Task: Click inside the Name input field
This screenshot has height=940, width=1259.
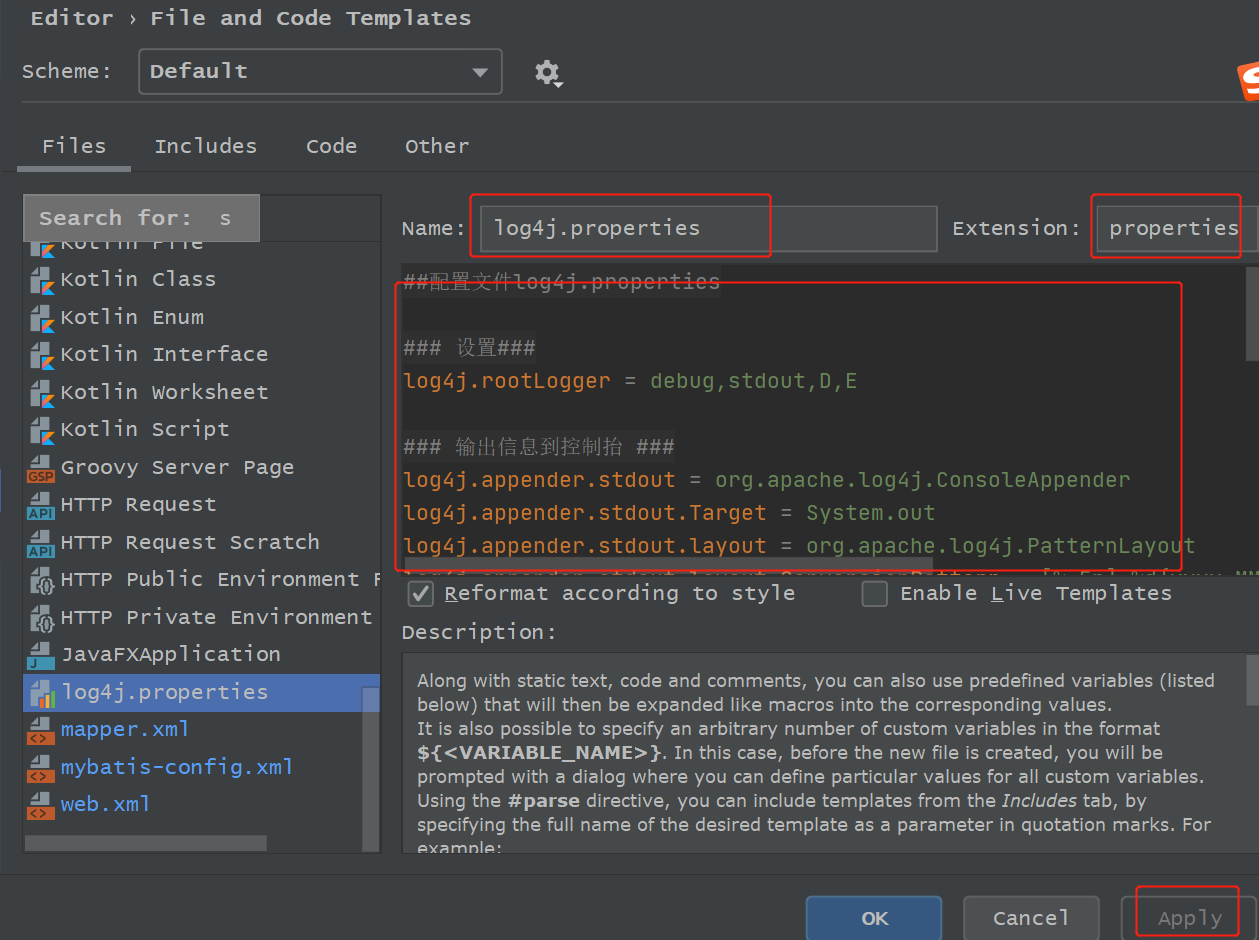Action: [x=620, y=228]
